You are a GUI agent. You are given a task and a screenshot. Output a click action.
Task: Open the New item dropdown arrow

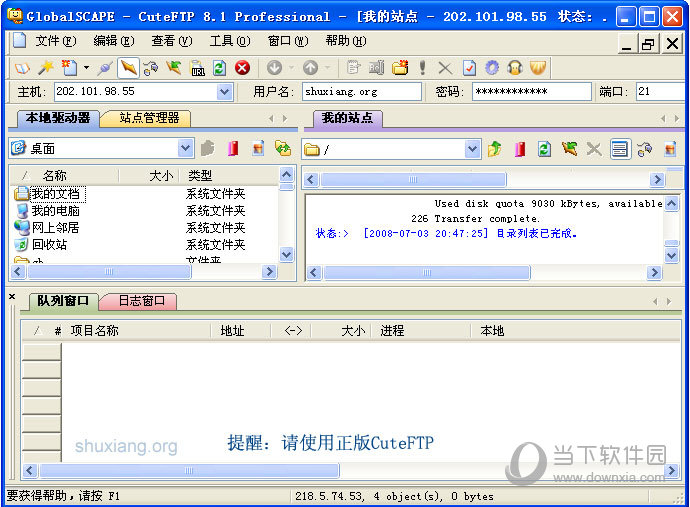[87, 68]
